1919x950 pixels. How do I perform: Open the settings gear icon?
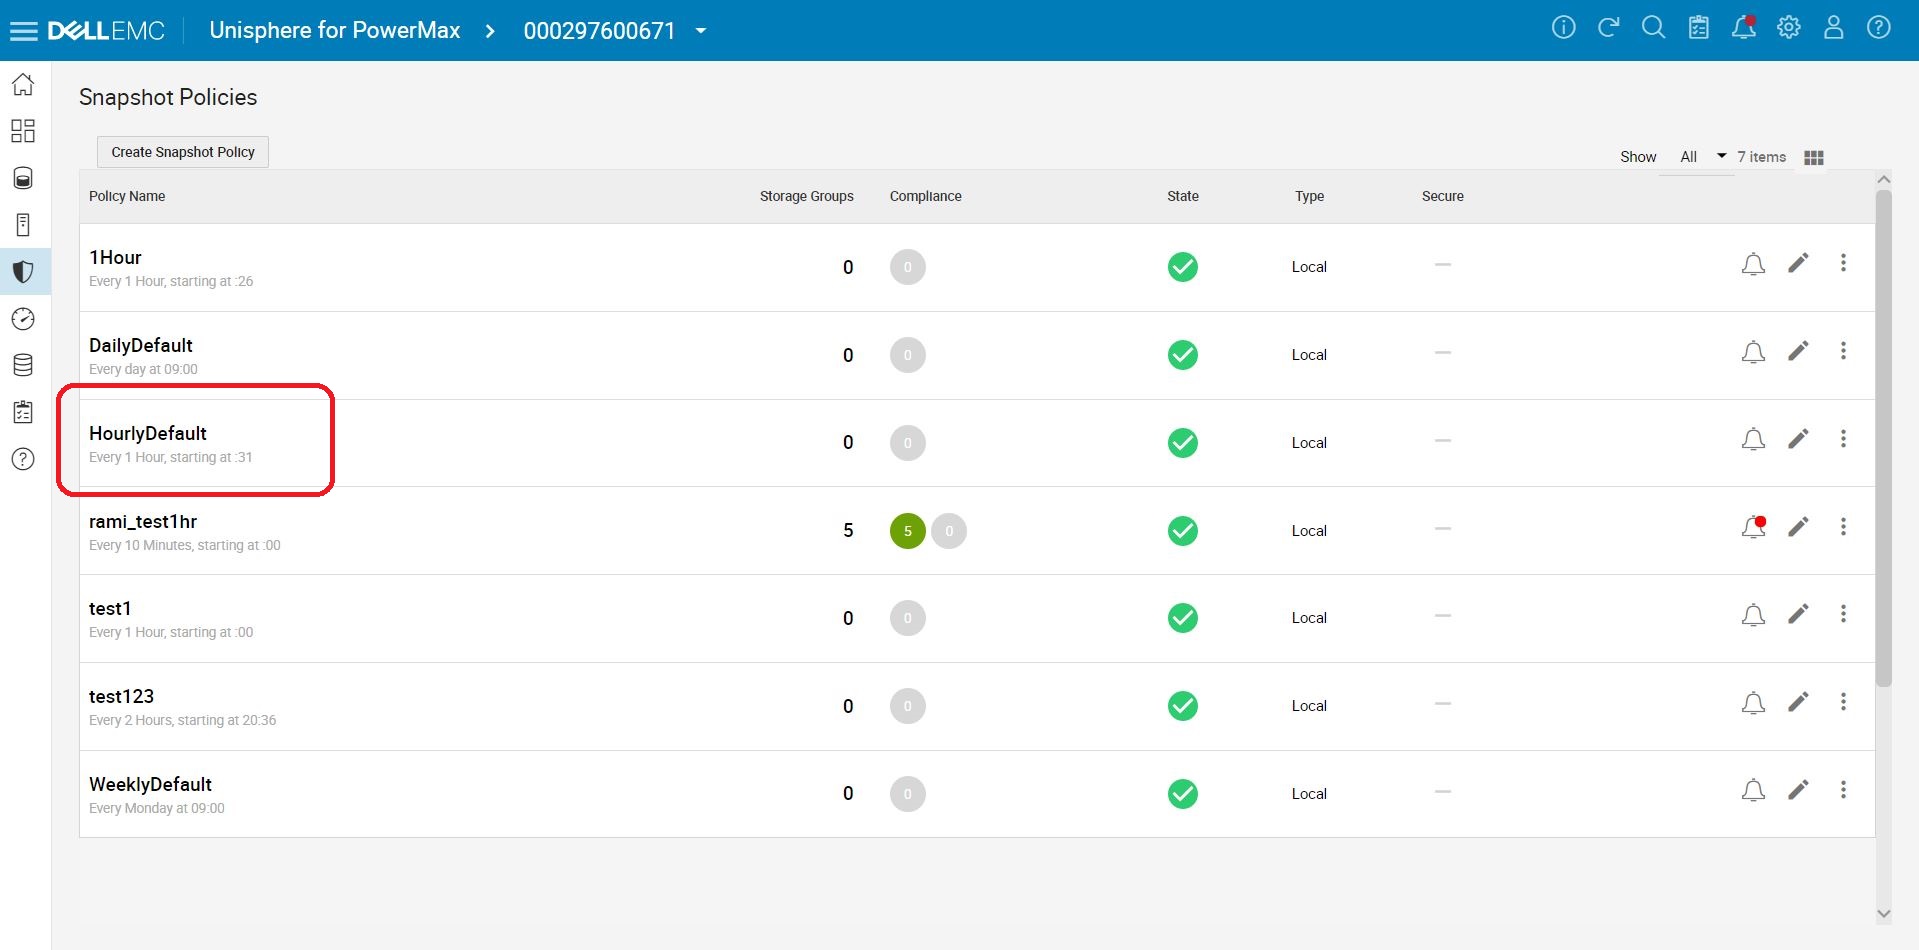(x=1789, y=28)
